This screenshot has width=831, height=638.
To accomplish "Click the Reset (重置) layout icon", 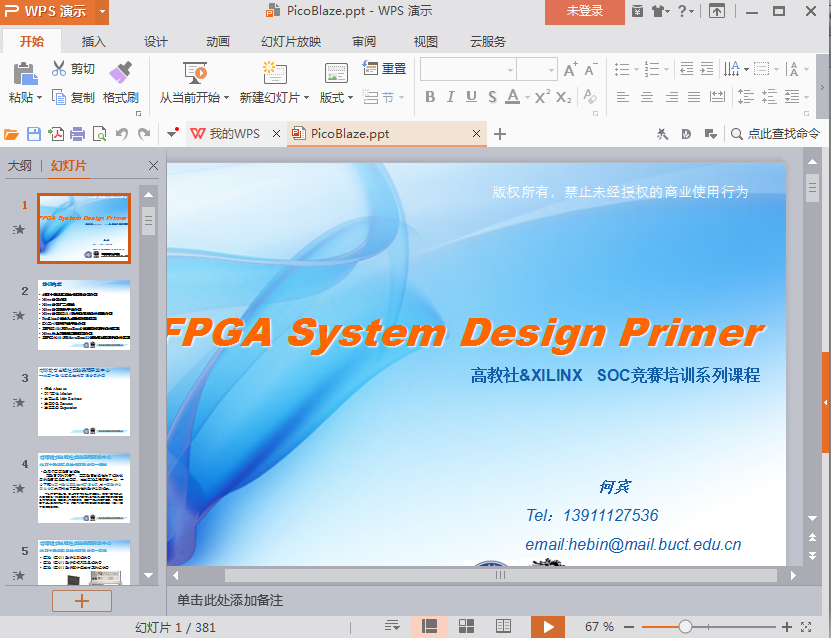I will click(x=370, y=68).
